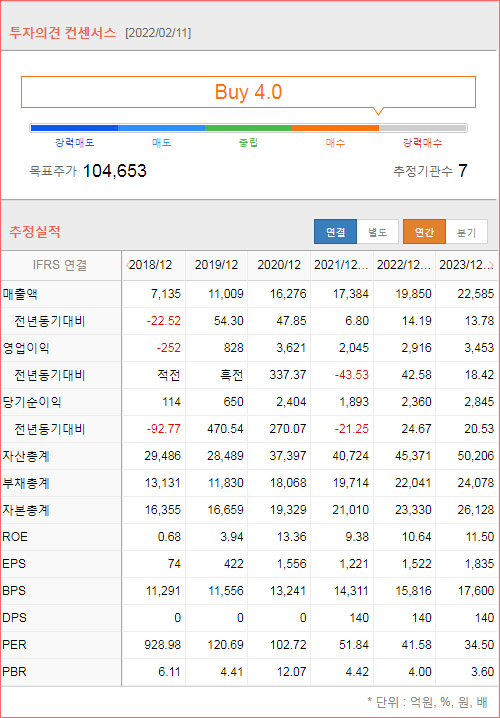The image size is (500, 718).
Task: Click the 부채총계 row label
Action: 26,483
